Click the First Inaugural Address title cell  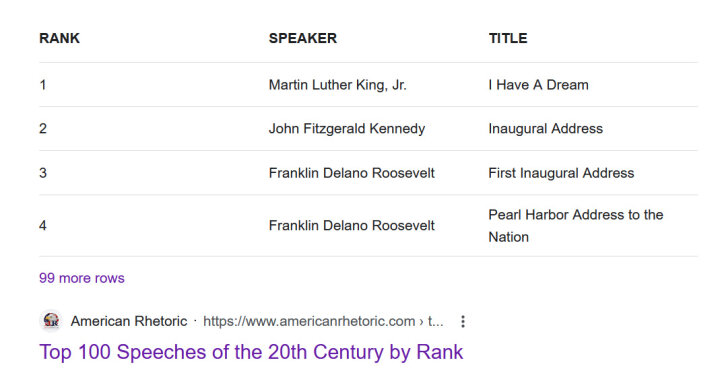(x=561, y=173)
